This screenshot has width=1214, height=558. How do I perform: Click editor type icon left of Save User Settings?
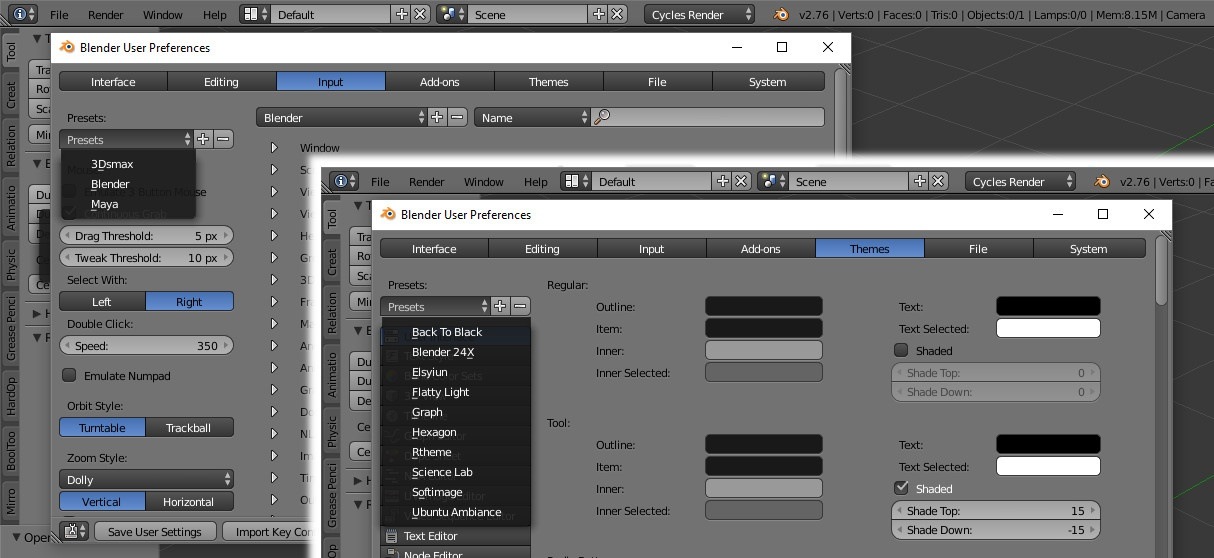[73, 532]
